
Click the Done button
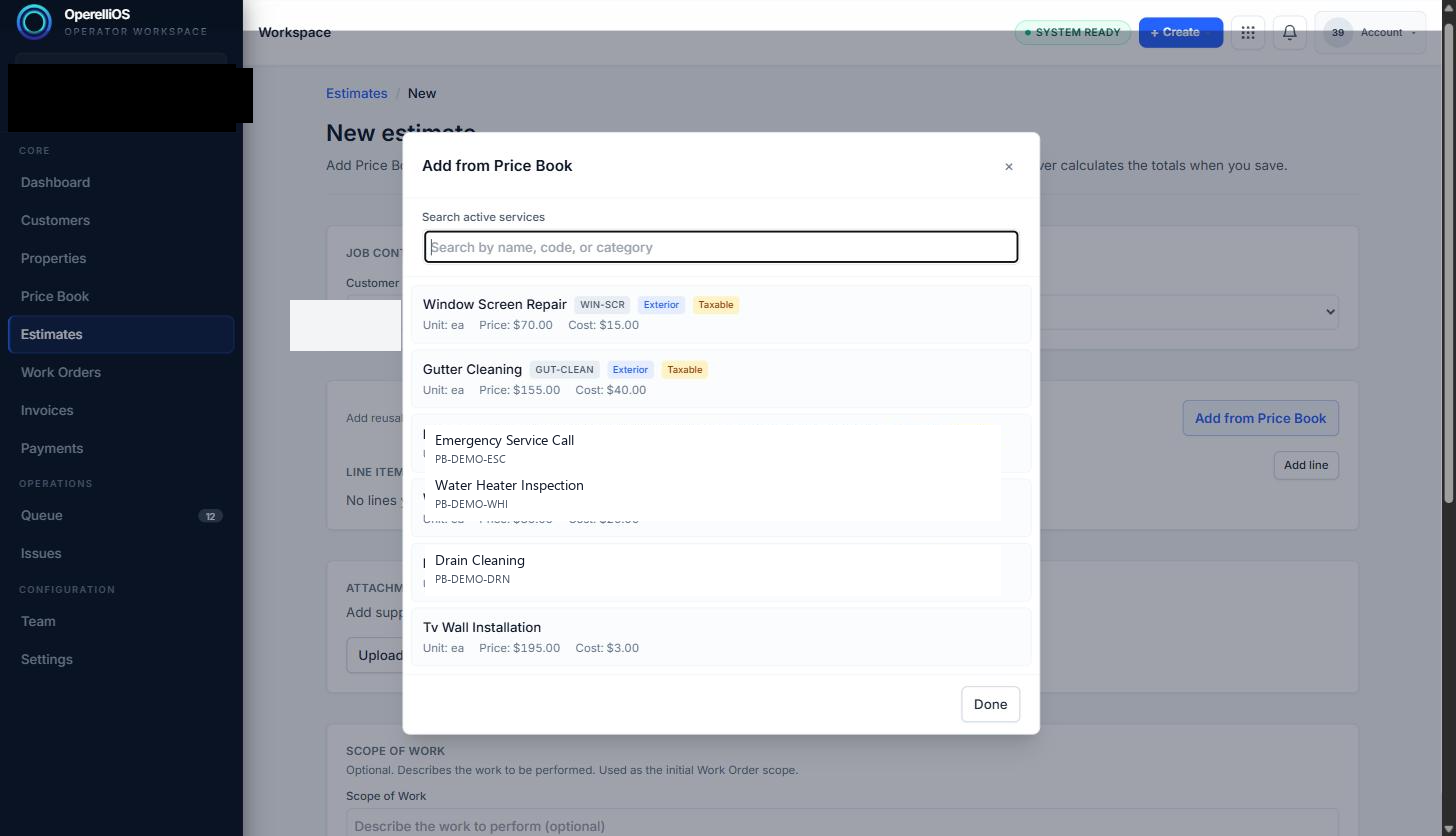(x=990, y=704)
